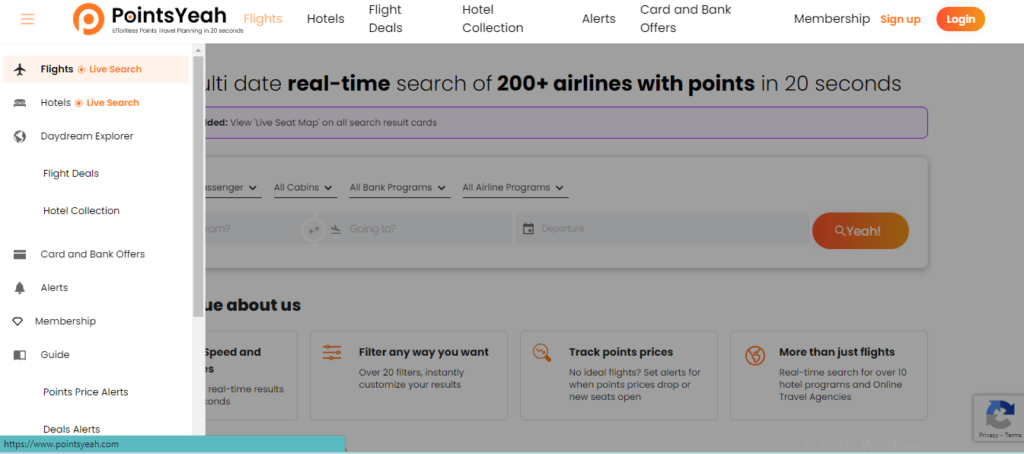Click the bed icon beside Hotels in the sidebar
This screenshot has height=454, width=1024.
click(x=20, y=103)
